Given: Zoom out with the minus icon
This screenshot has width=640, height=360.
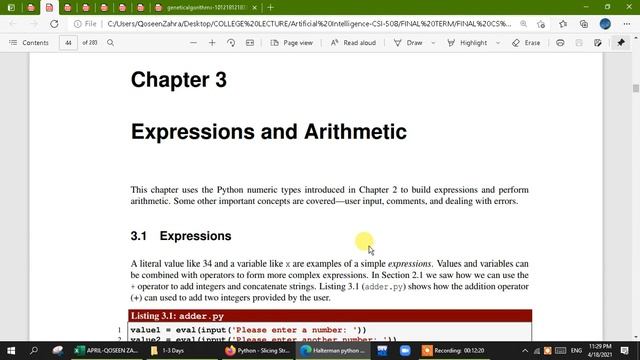Looking at the screenshot, I should pyautogui.click(x=193, y=43).
